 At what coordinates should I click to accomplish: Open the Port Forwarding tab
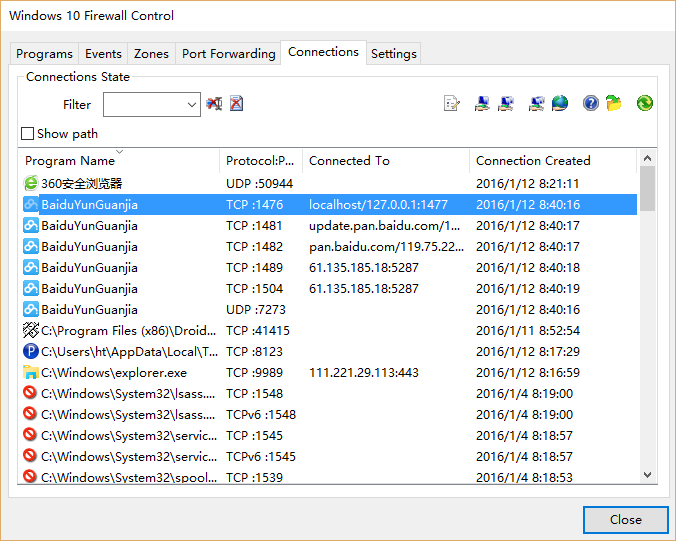click(x=228, y=54)
